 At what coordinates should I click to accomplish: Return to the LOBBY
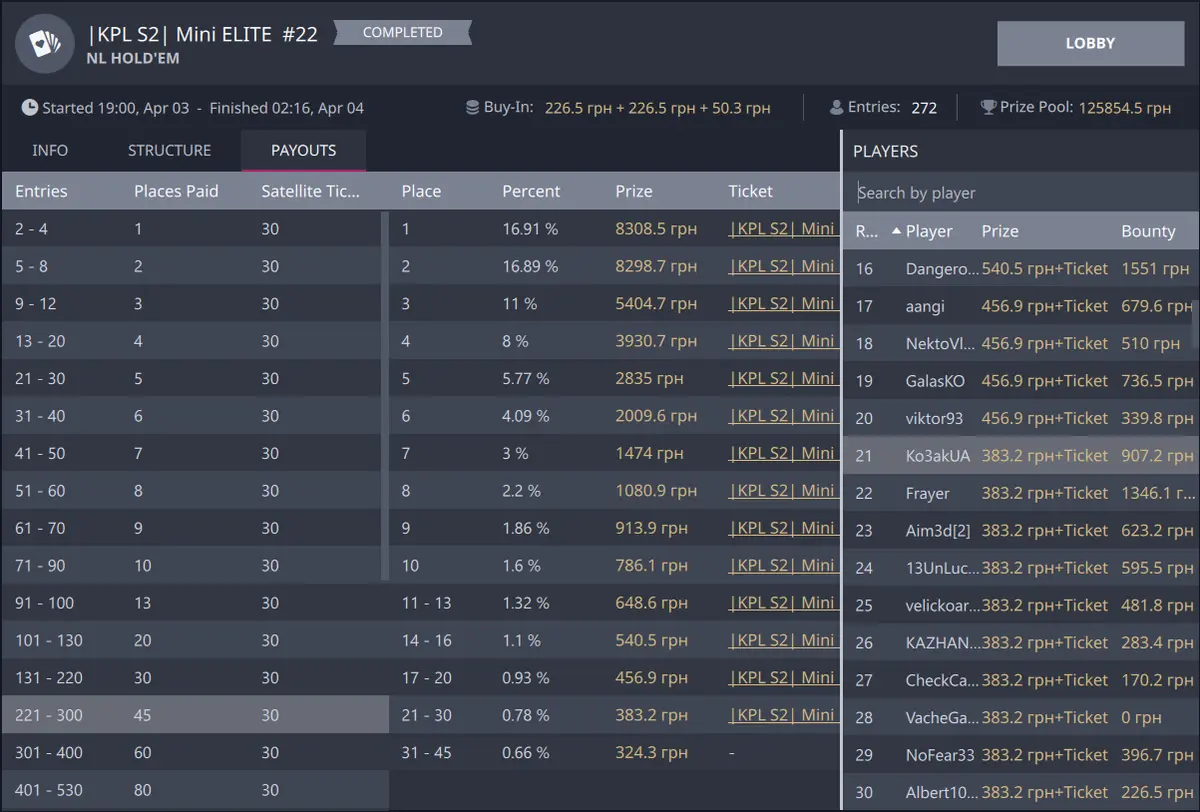1089,43
